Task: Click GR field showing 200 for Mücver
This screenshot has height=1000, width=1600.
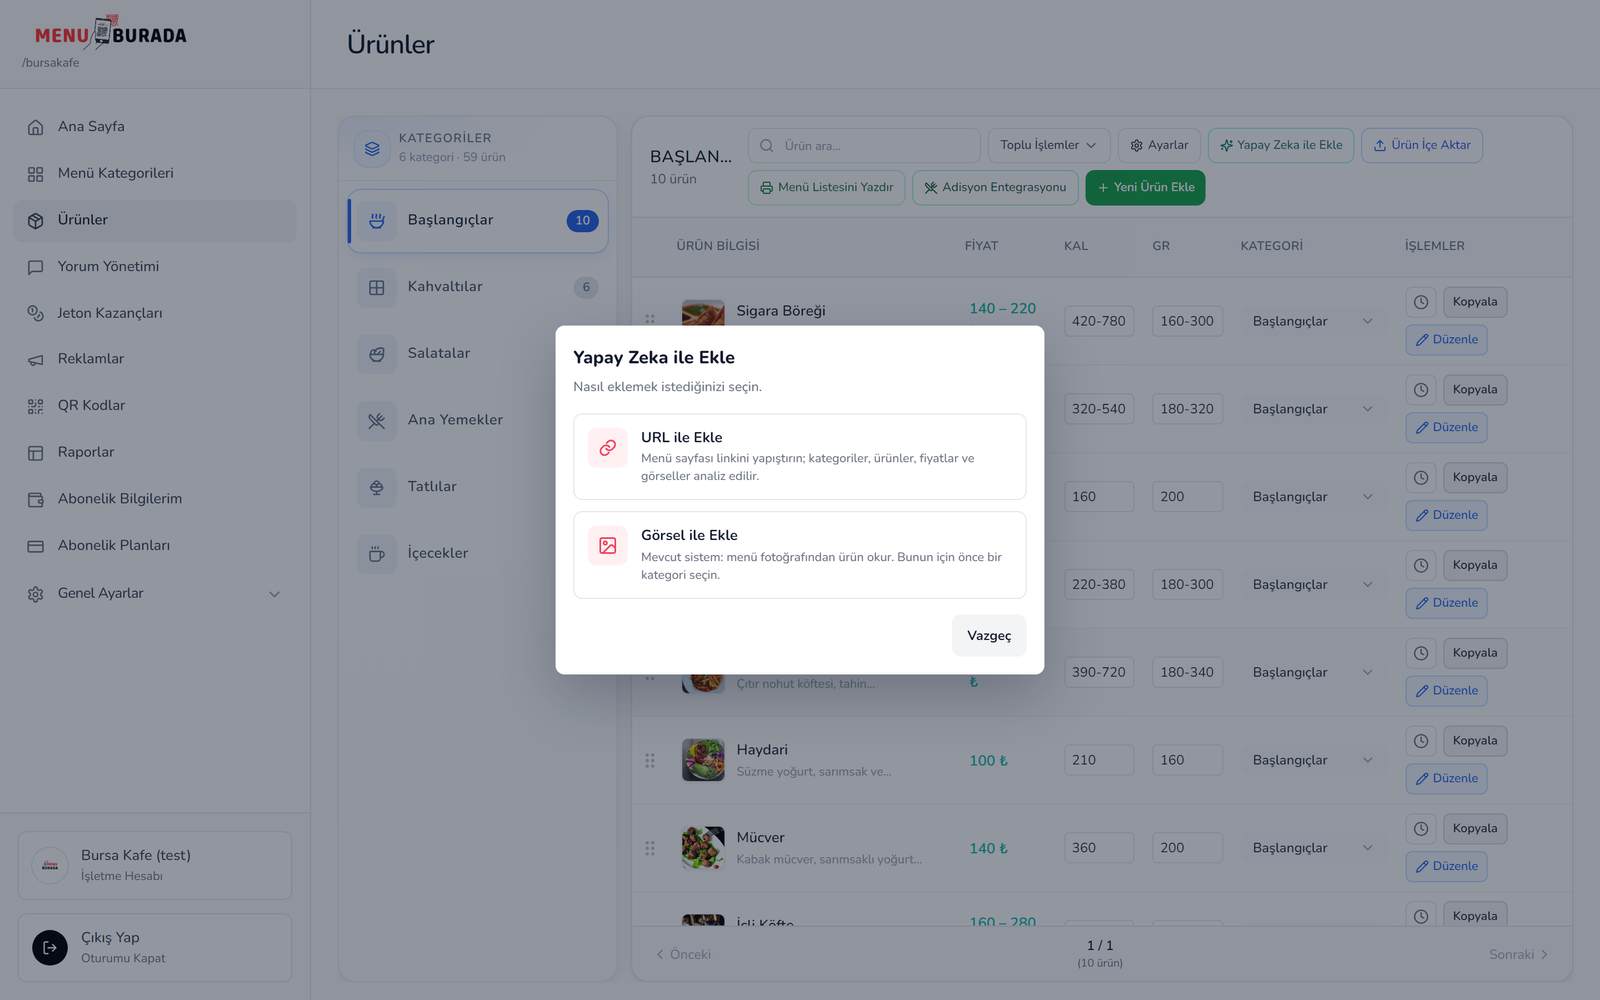Action: click(x=1187, y=848)
